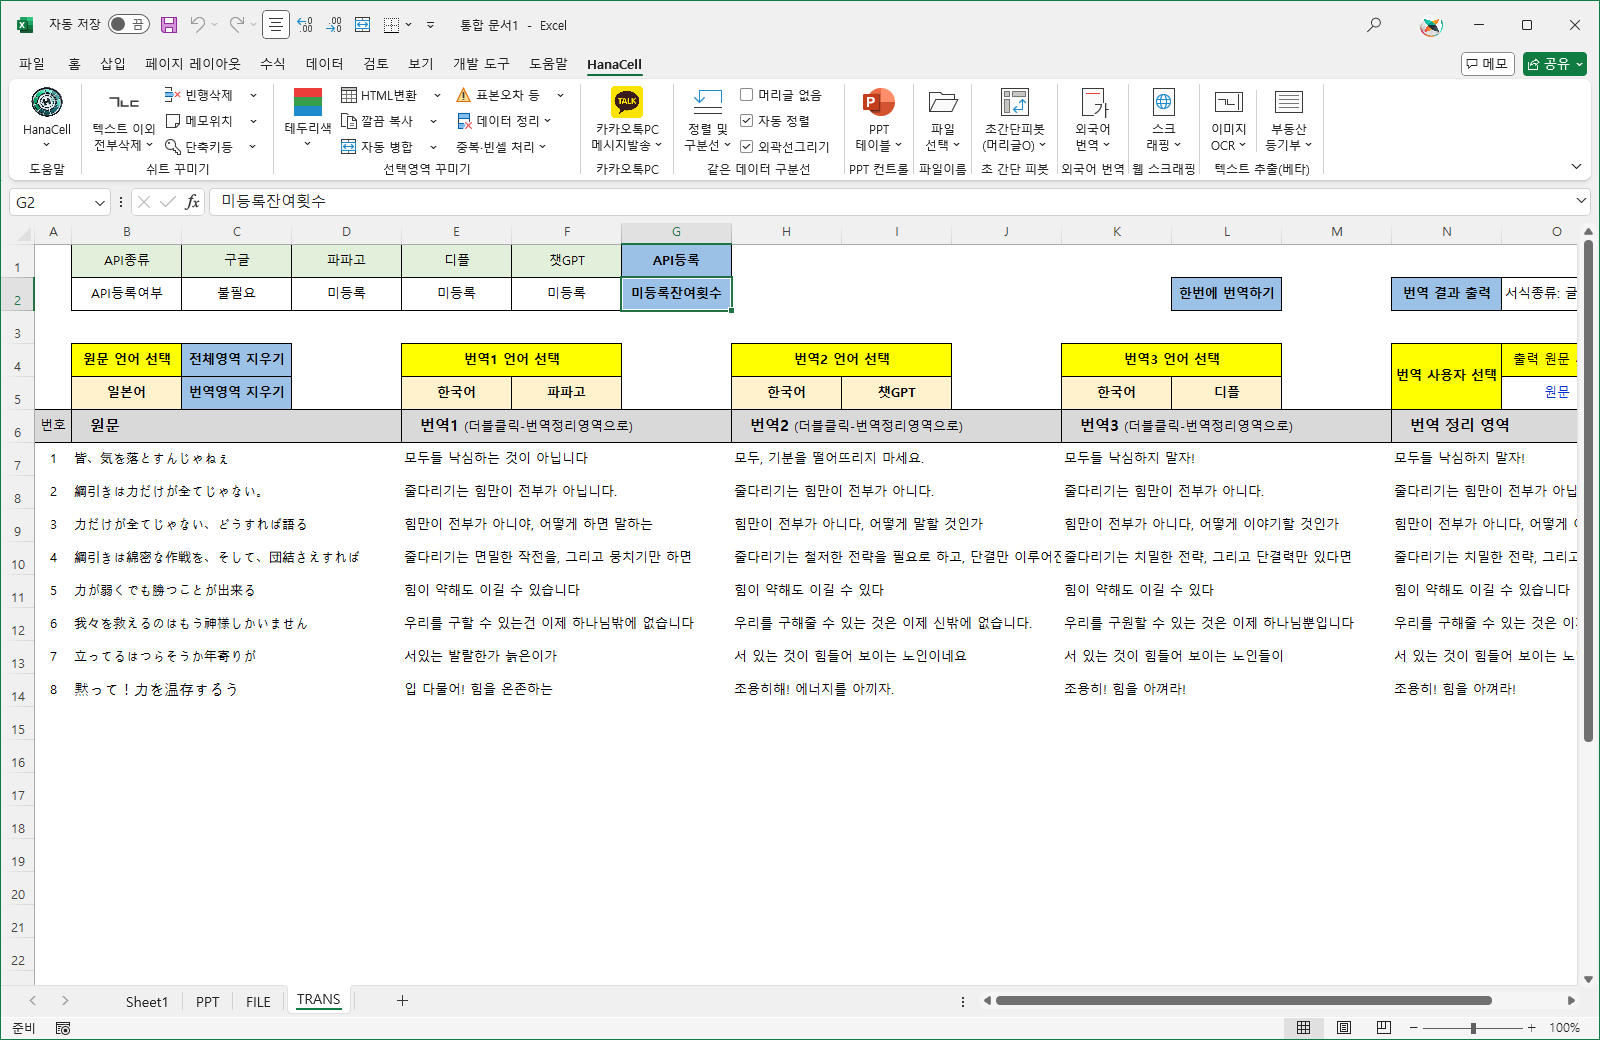Viewport: 1600px width, 1040px height.
Task: Click the zoom out minus button
Action: [x=1413, y=1028]
